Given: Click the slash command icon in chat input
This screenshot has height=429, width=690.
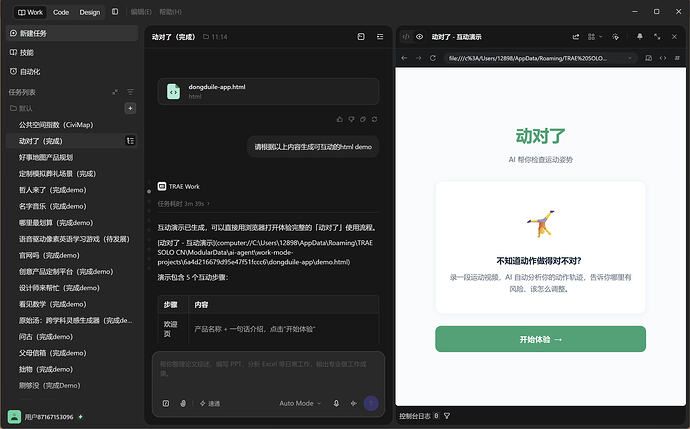Looking at the screenshot, I should coord(166,403).
